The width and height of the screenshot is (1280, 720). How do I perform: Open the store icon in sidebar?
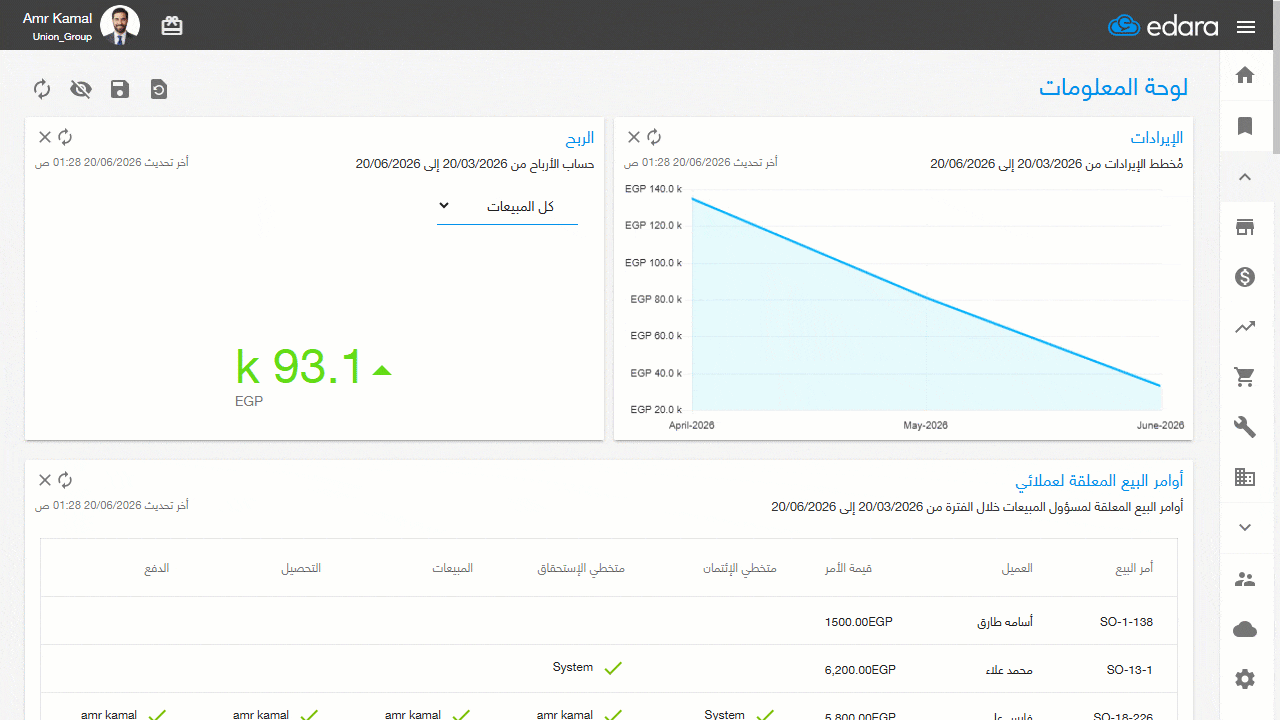click(1245, 227)
